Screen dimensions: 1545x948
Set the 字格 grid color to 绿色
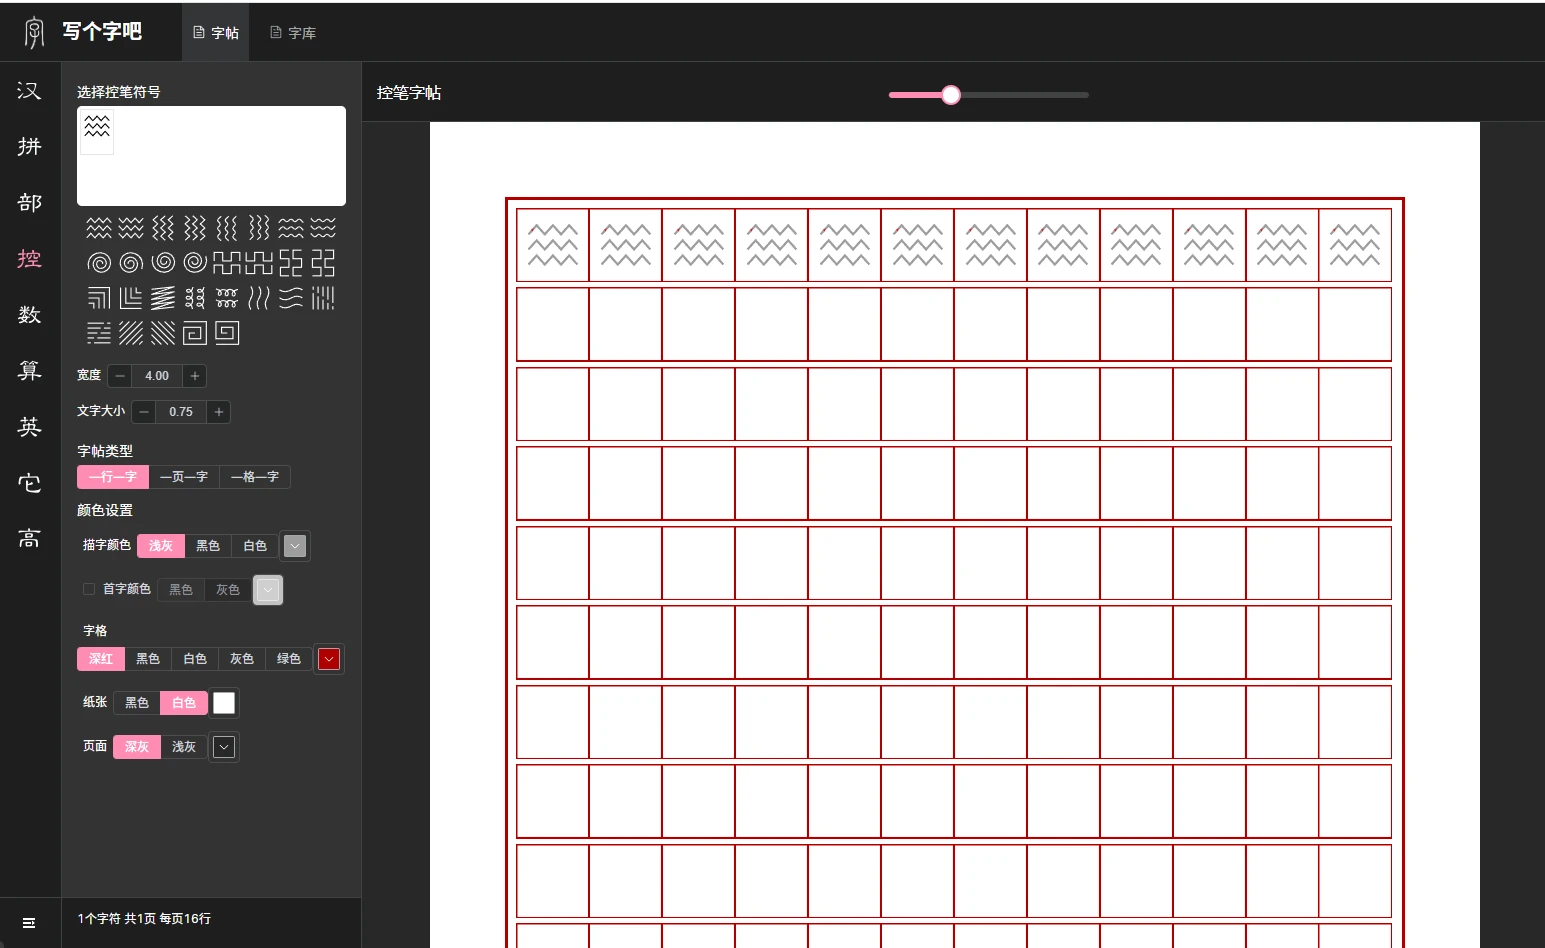pyautogui.click(x=289, y=659)
